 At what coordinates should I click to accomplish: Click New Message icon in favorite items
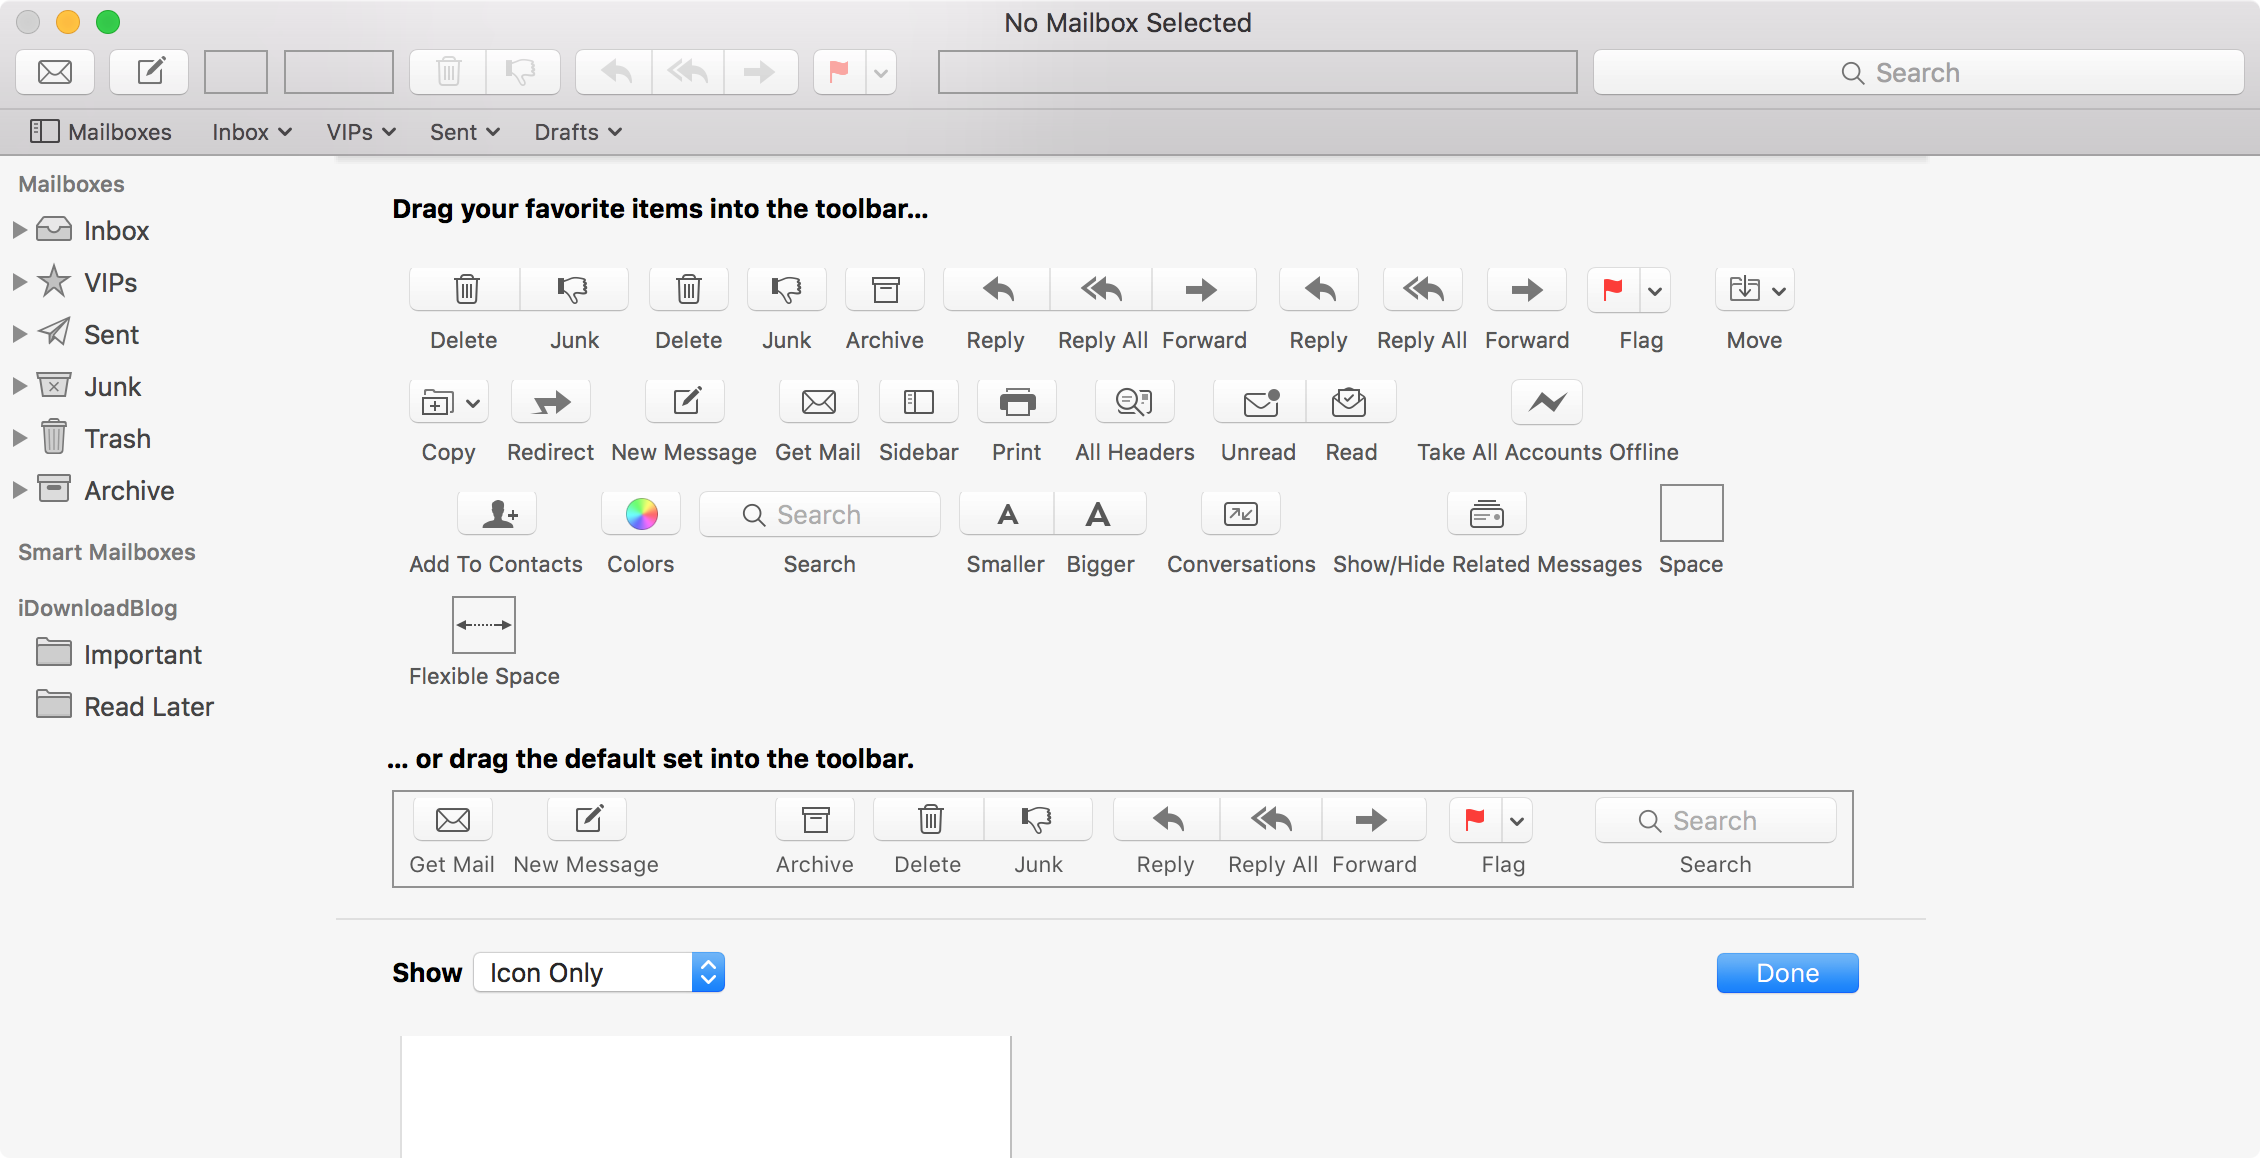685,402
